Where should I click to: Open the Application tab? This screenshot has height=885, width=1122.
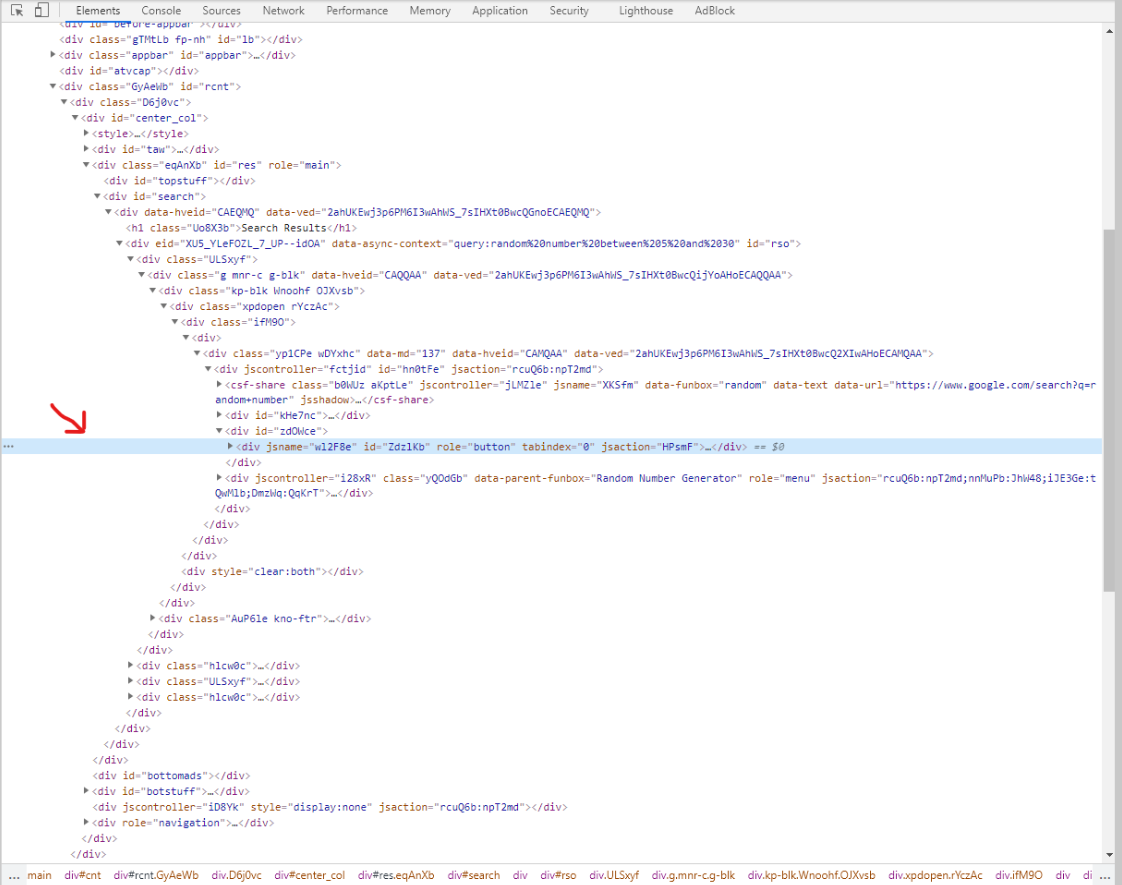(x=499, y=11)
